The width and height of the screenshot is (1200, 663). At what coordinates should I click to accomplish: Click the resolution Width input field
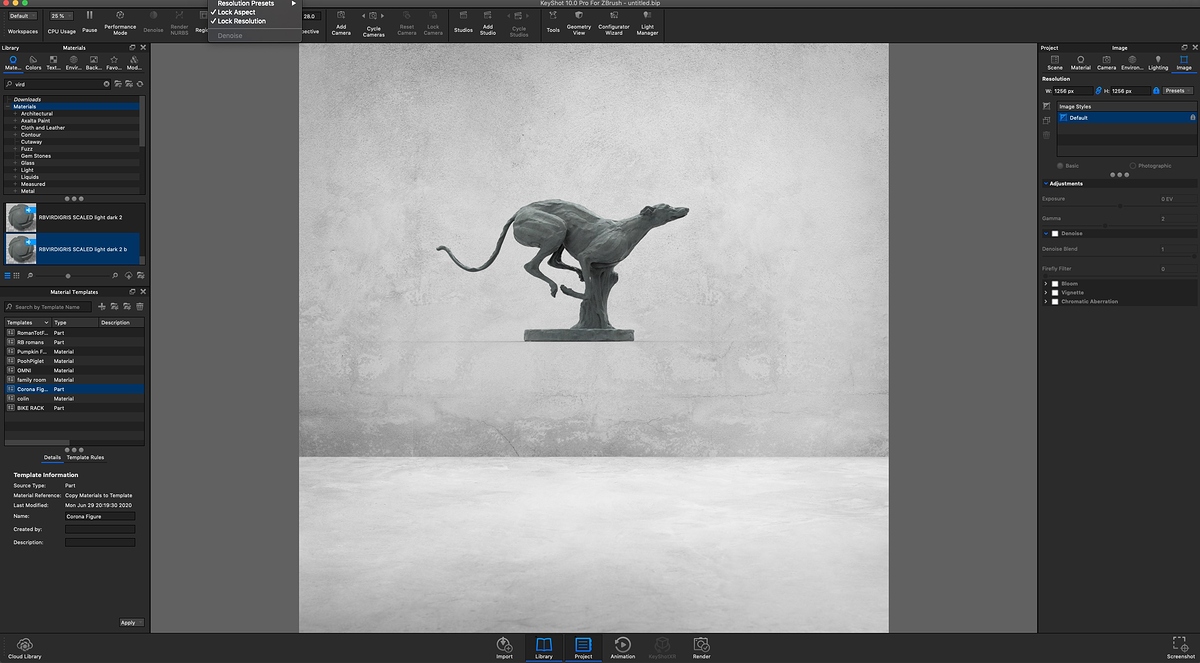[x=1072, y=90]
